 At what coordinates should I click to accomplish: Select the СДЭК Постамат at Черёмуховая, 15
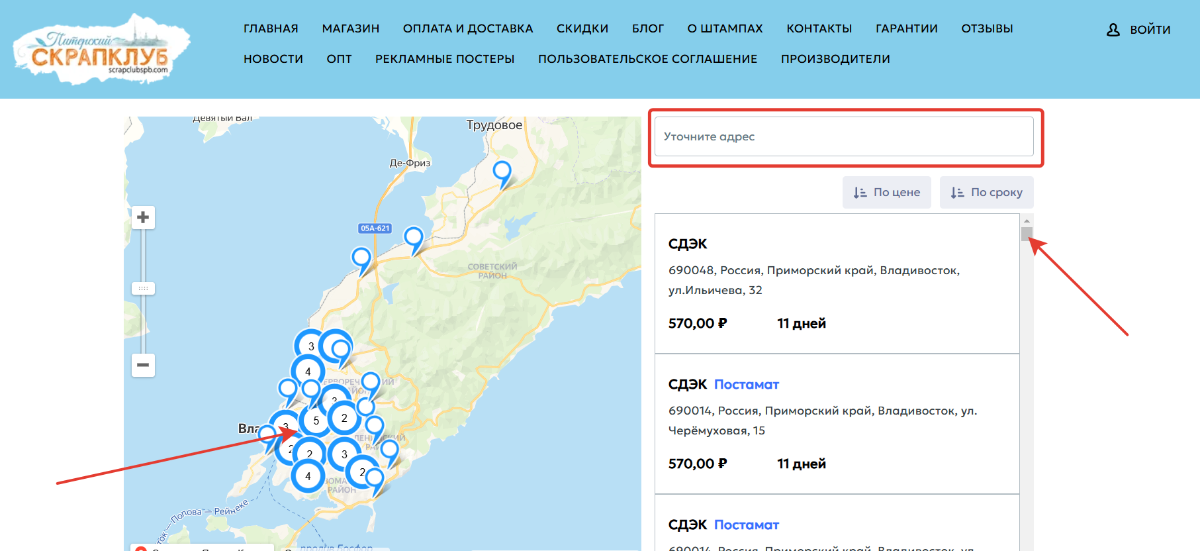[x=837, y=423]
